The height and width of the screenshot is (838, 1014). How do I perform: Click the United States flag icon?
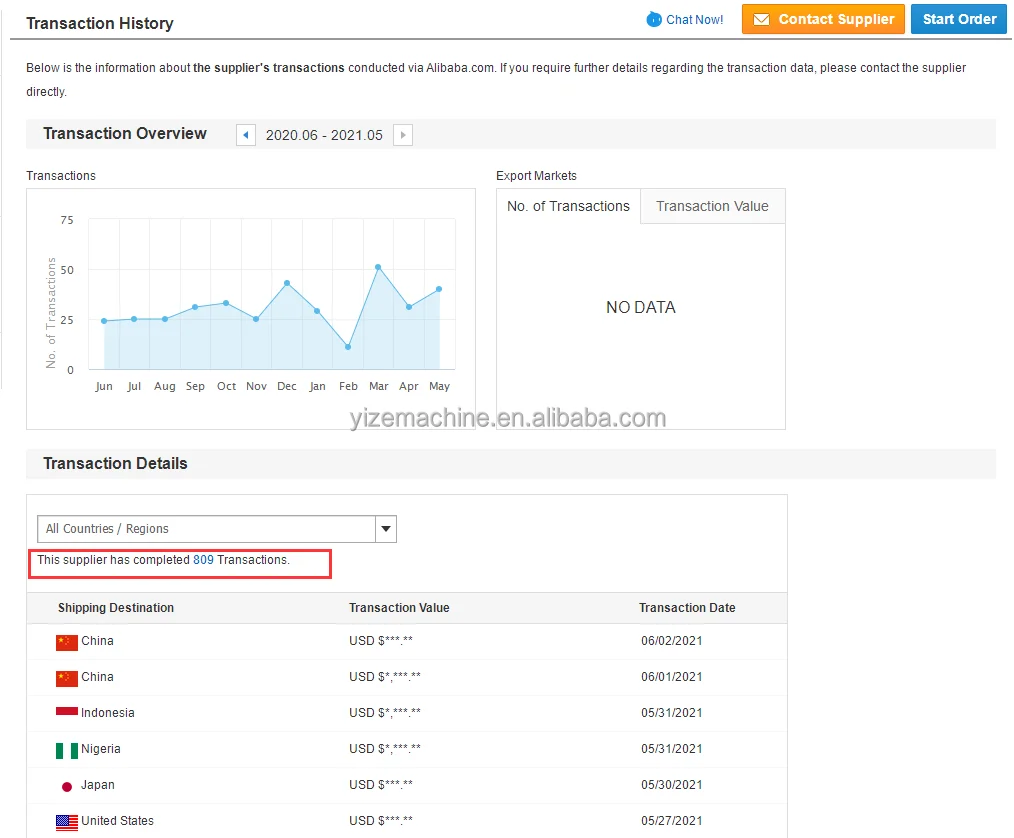coord(67,822)
